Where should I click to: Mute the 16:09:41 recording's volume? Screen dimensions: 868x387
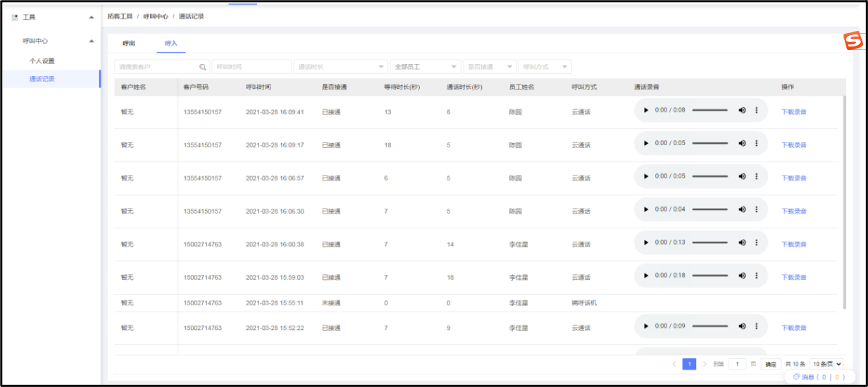tap(742, 110)
